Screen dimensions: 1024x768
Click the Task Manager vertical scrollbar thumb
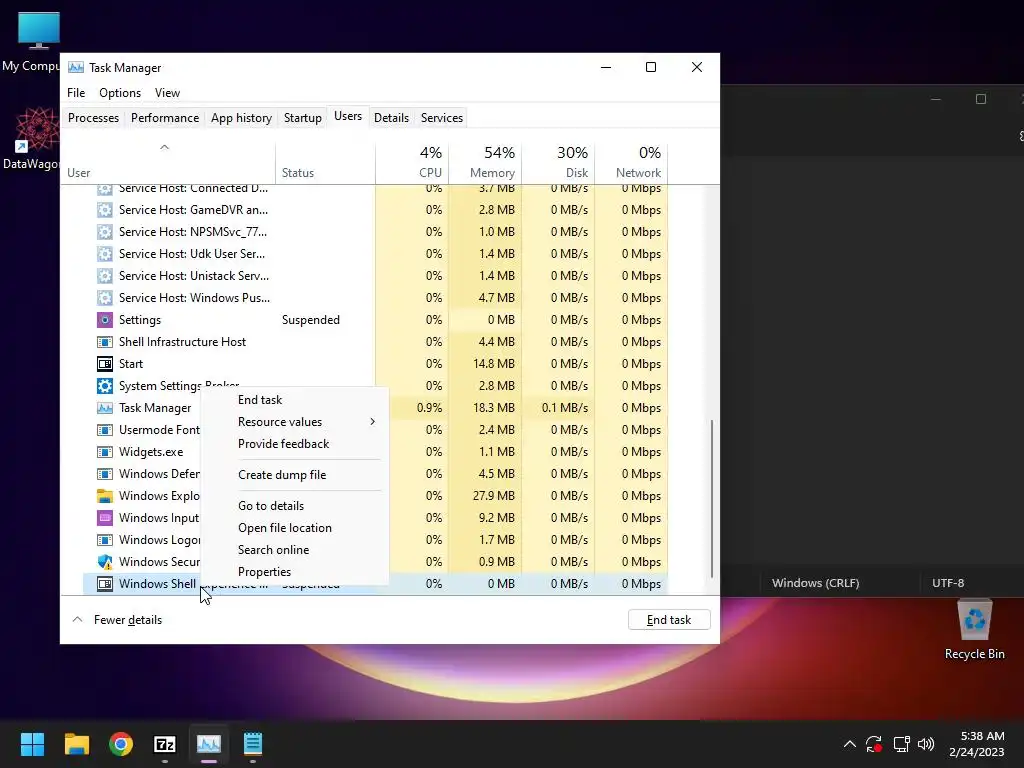click(x=711, y=499)
